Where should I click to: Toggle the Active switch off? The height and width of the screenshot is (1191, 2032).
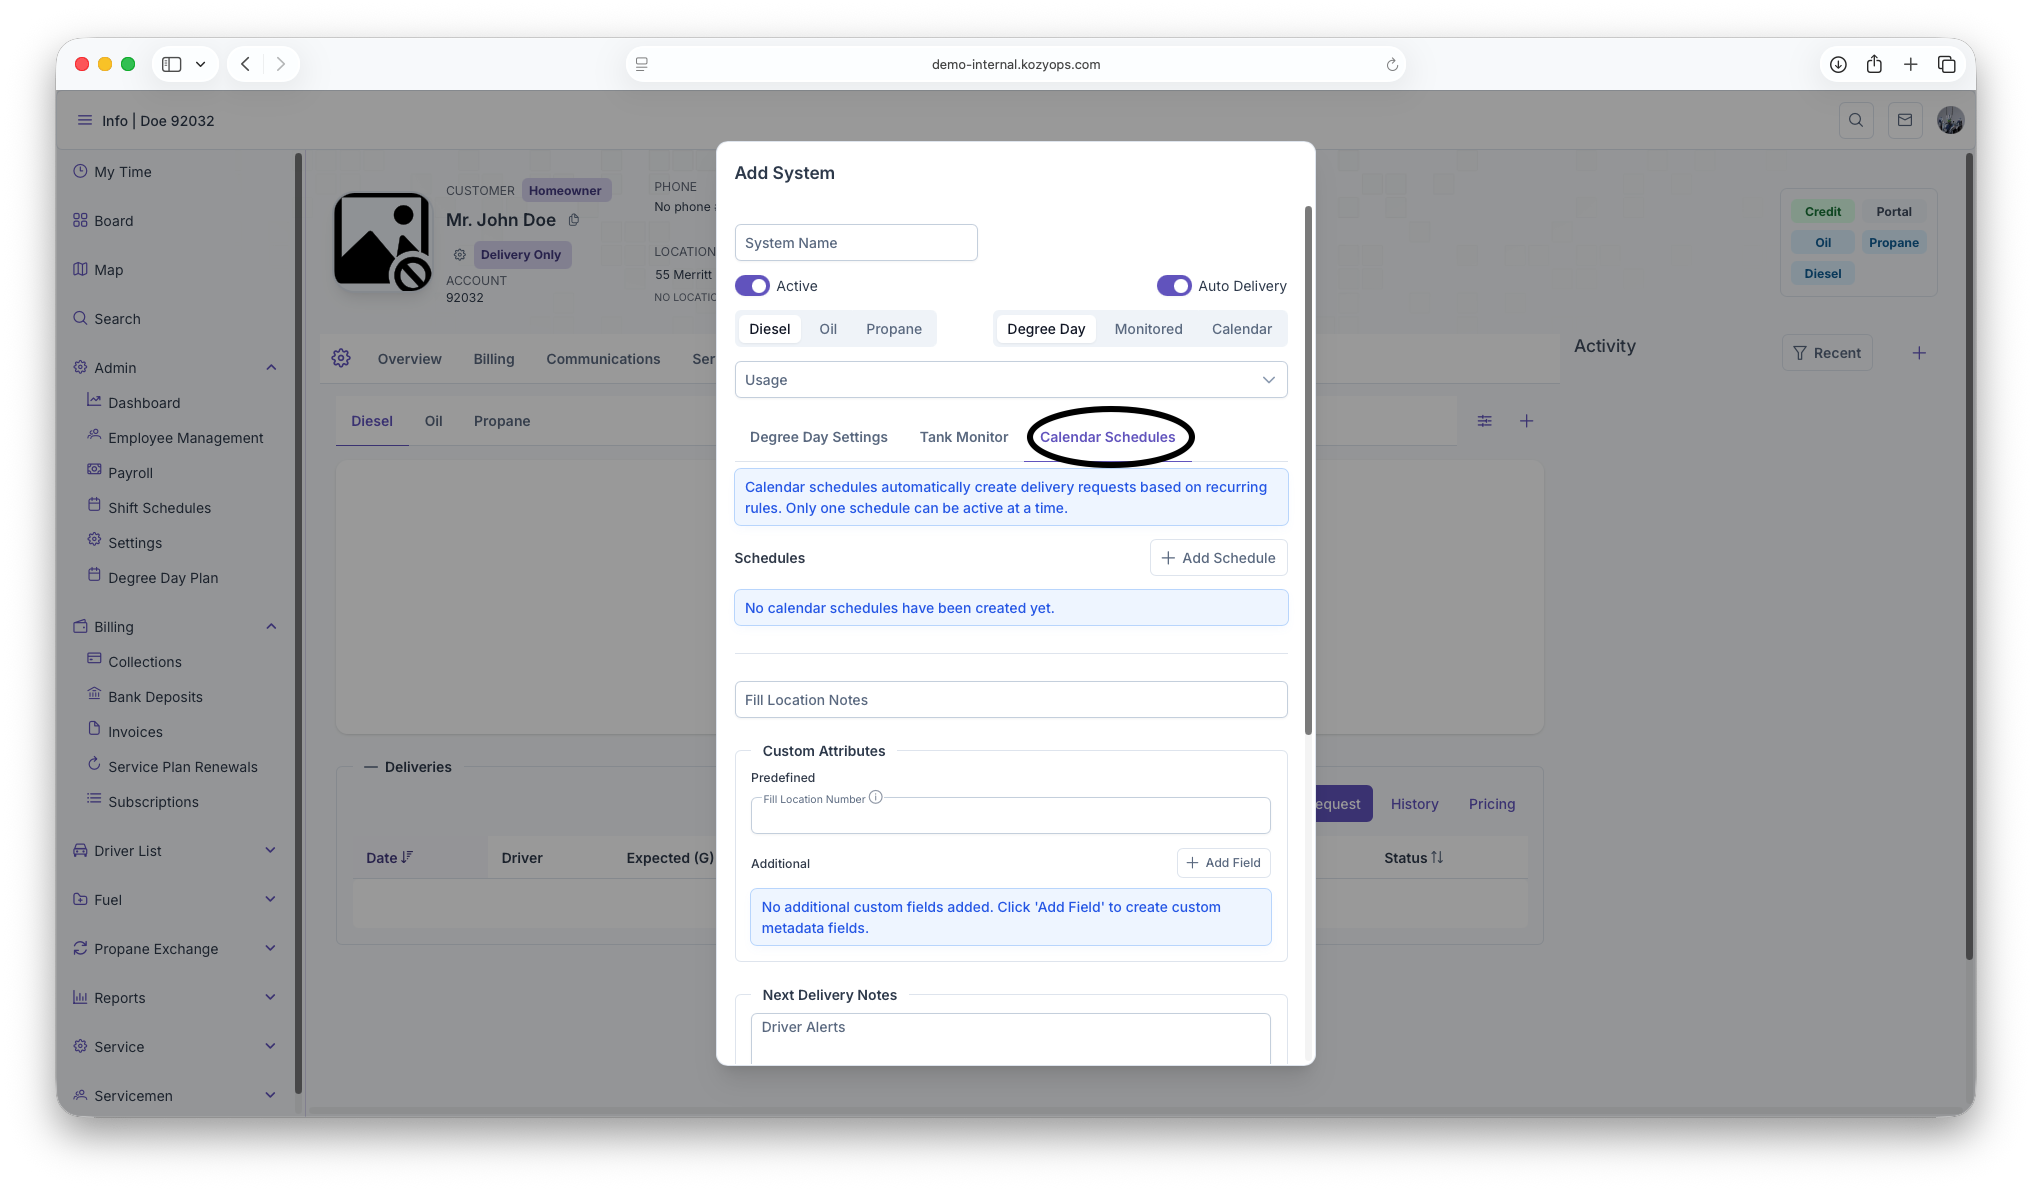[x=752, y=286]
